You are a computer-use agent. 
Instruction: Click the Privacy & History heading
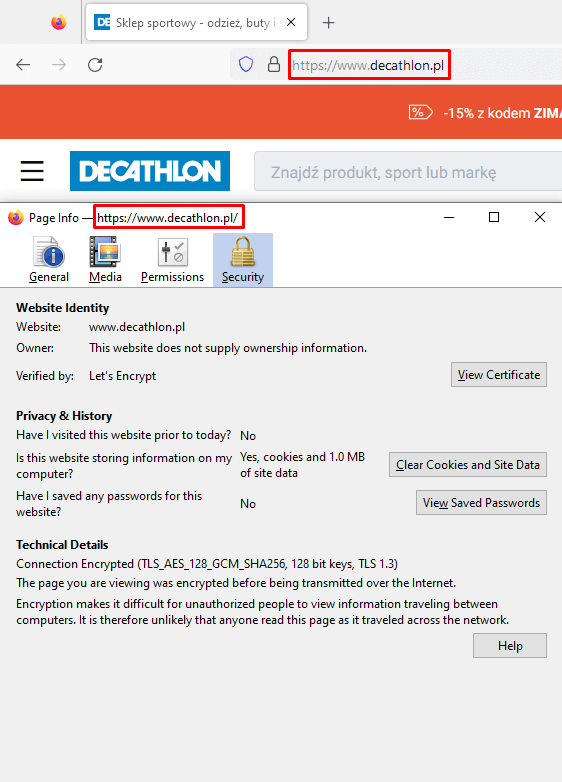point(64,415)
